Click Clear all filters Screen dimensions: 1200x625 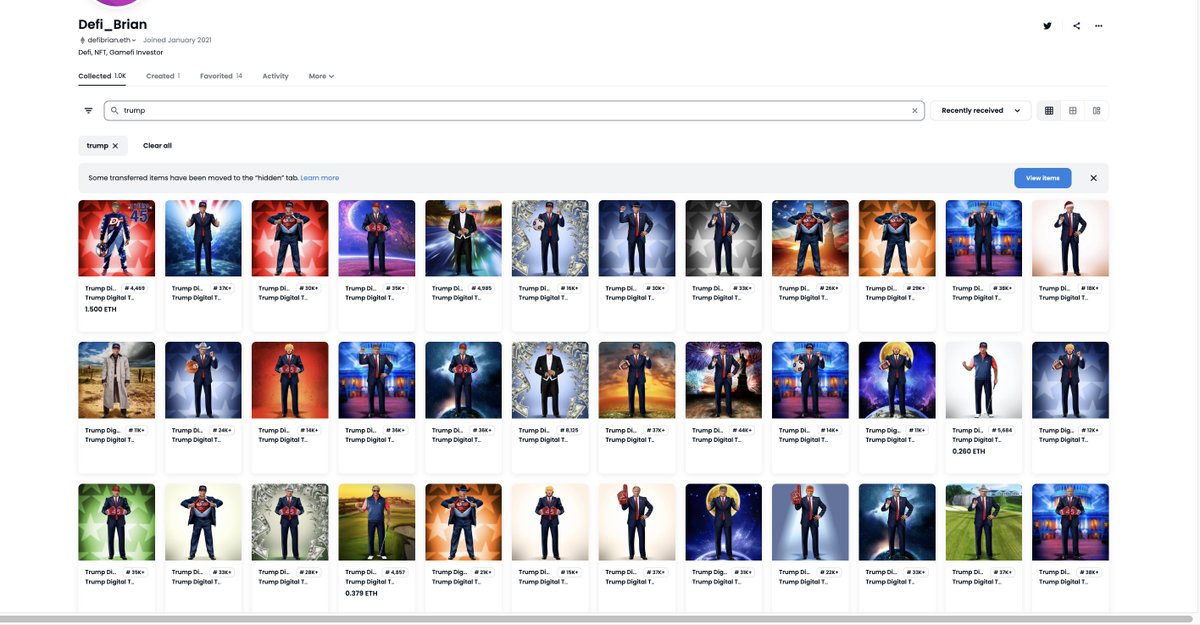[157, 145]
